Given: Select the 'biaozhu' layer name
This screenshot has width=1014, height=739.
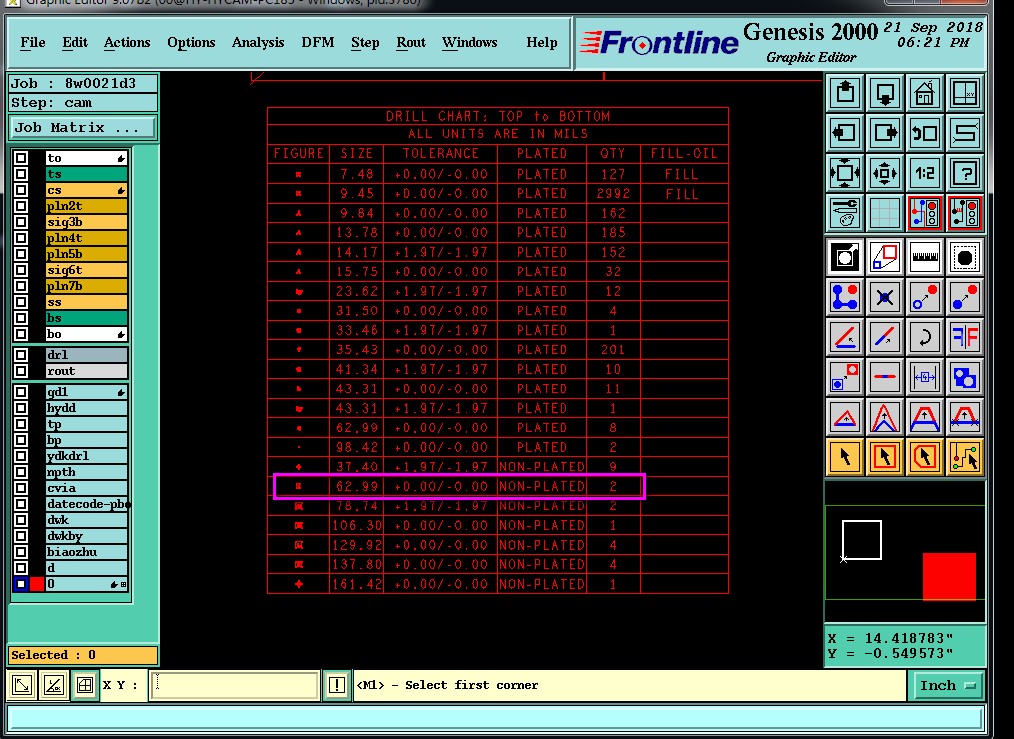Looking at the screenshot, I should tap(86, 552).
